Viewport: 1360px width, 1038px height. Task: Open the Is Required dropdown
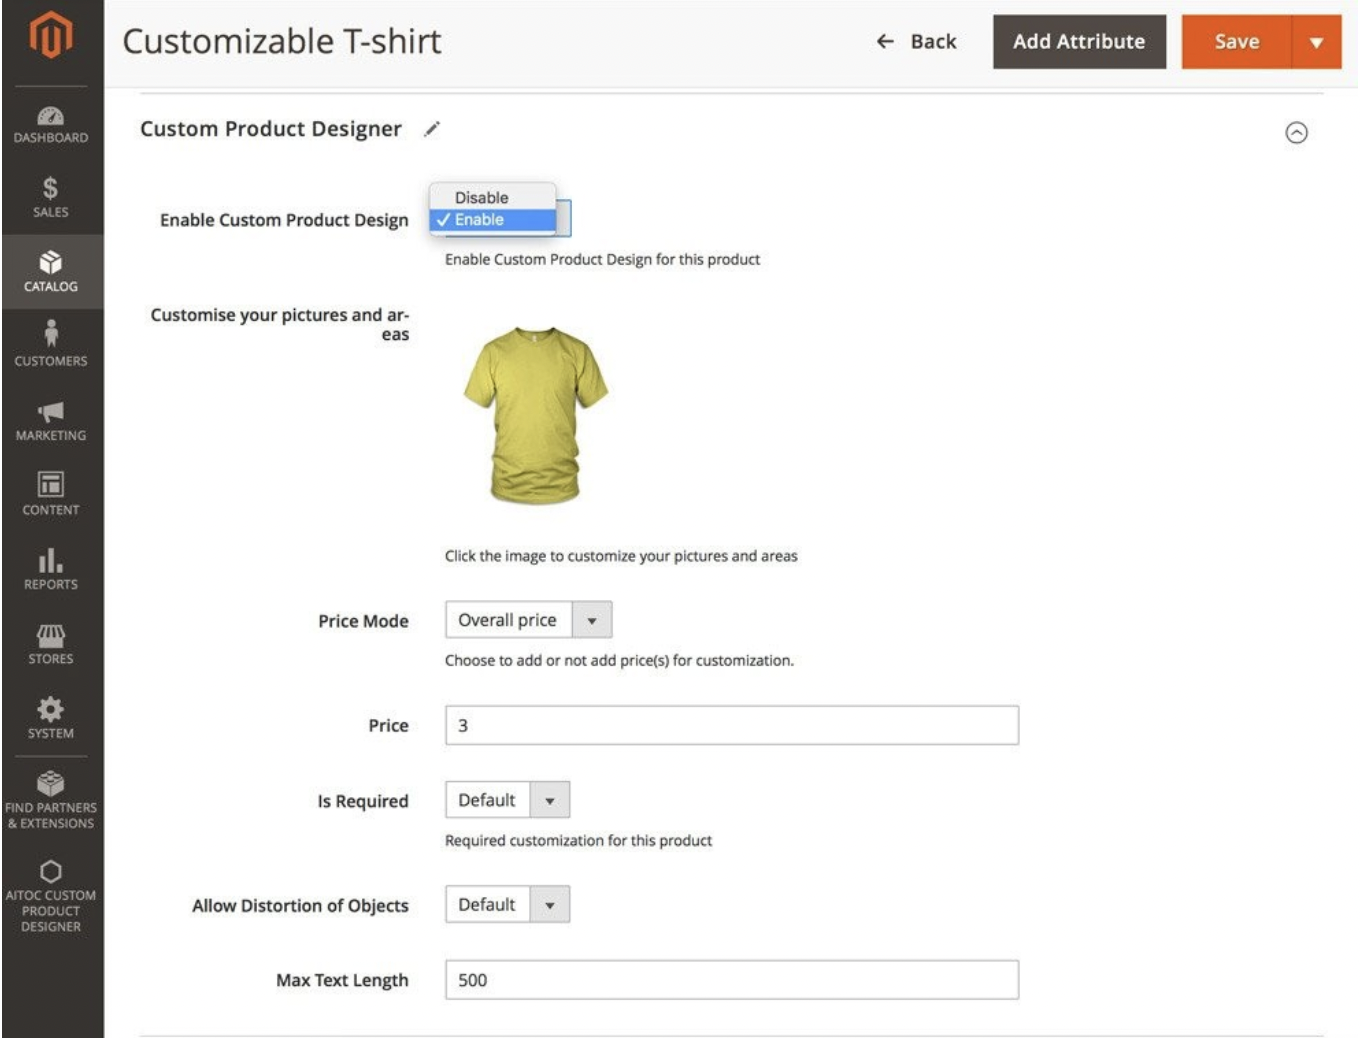click(507, 800)
